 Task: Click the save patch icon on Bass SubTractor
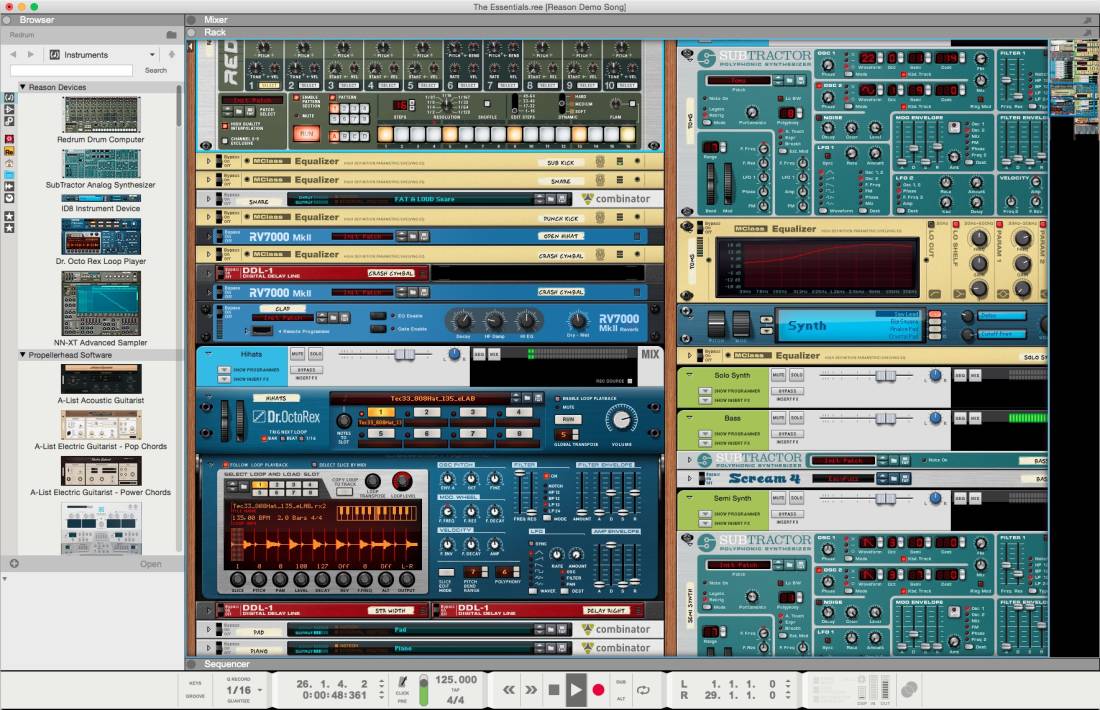(905, 460)
